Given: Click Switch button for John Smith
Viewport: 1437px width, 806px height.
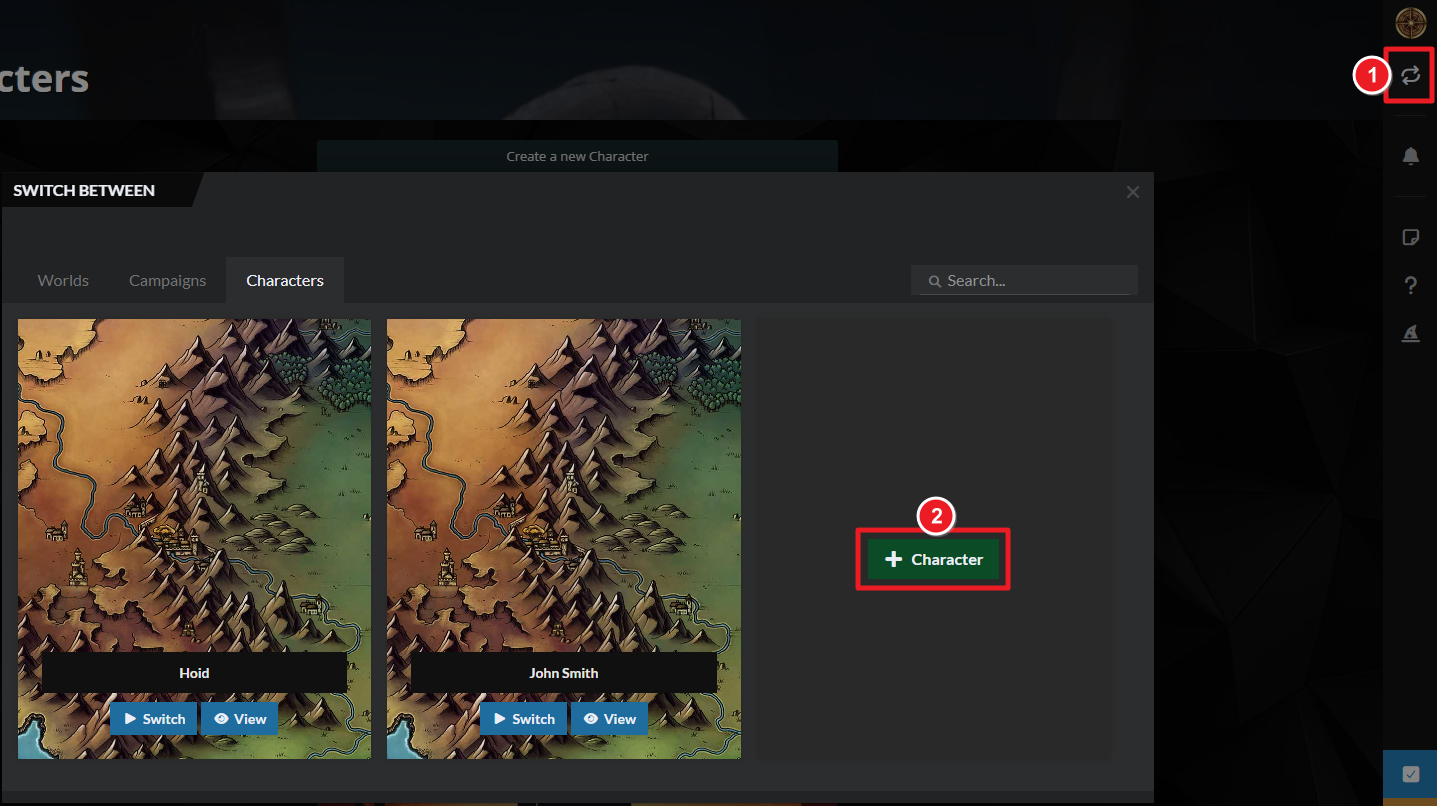Looking at the screenshot, I should point(524,718).
